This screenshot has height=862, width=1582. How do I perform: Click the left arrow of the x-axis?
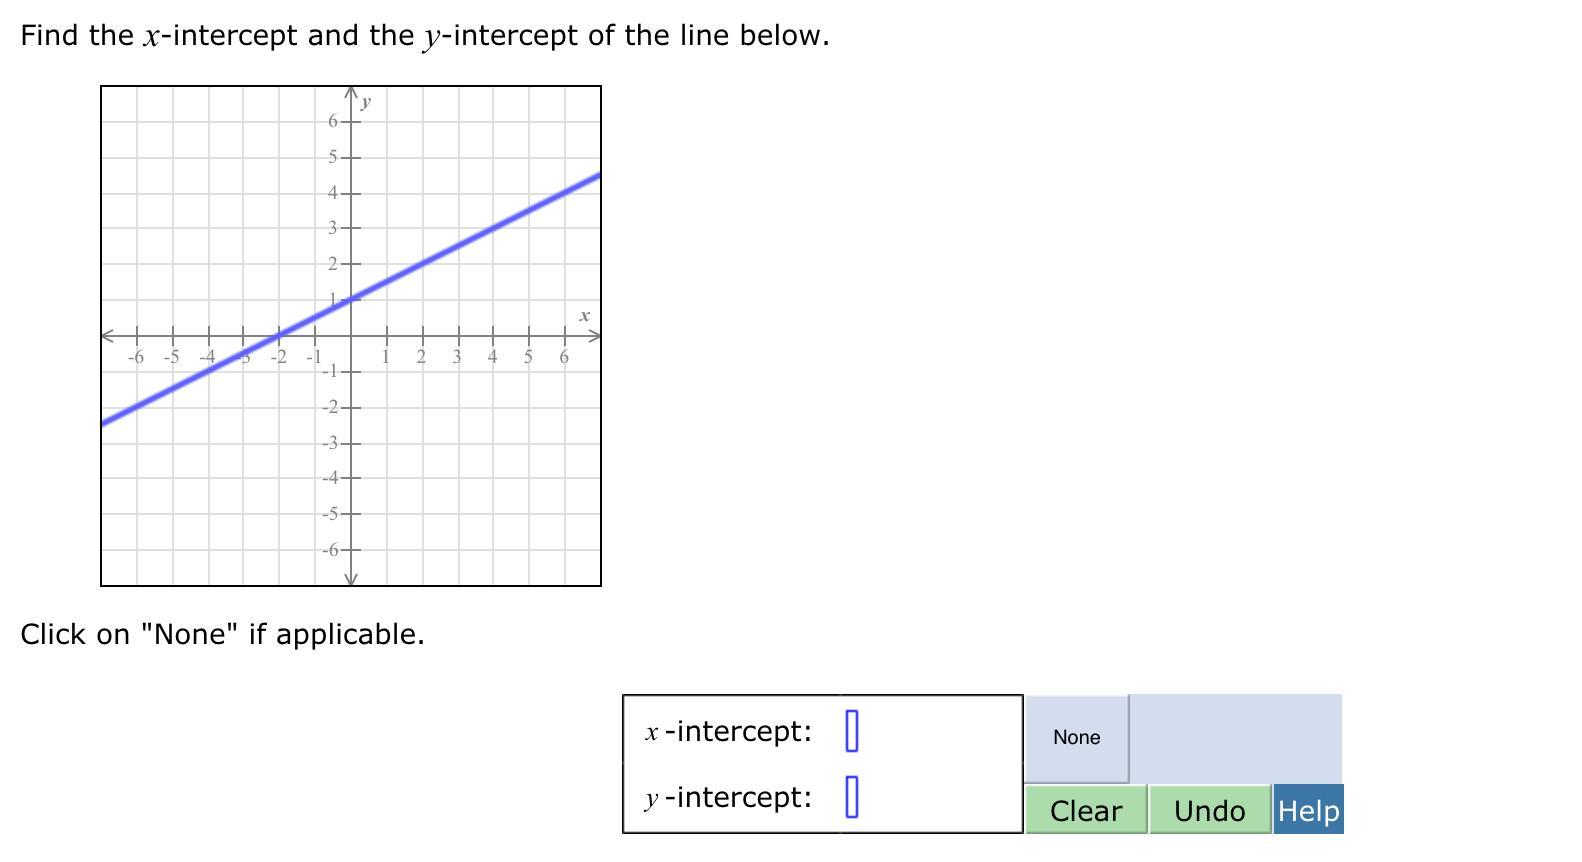click(x=108, y=336)
